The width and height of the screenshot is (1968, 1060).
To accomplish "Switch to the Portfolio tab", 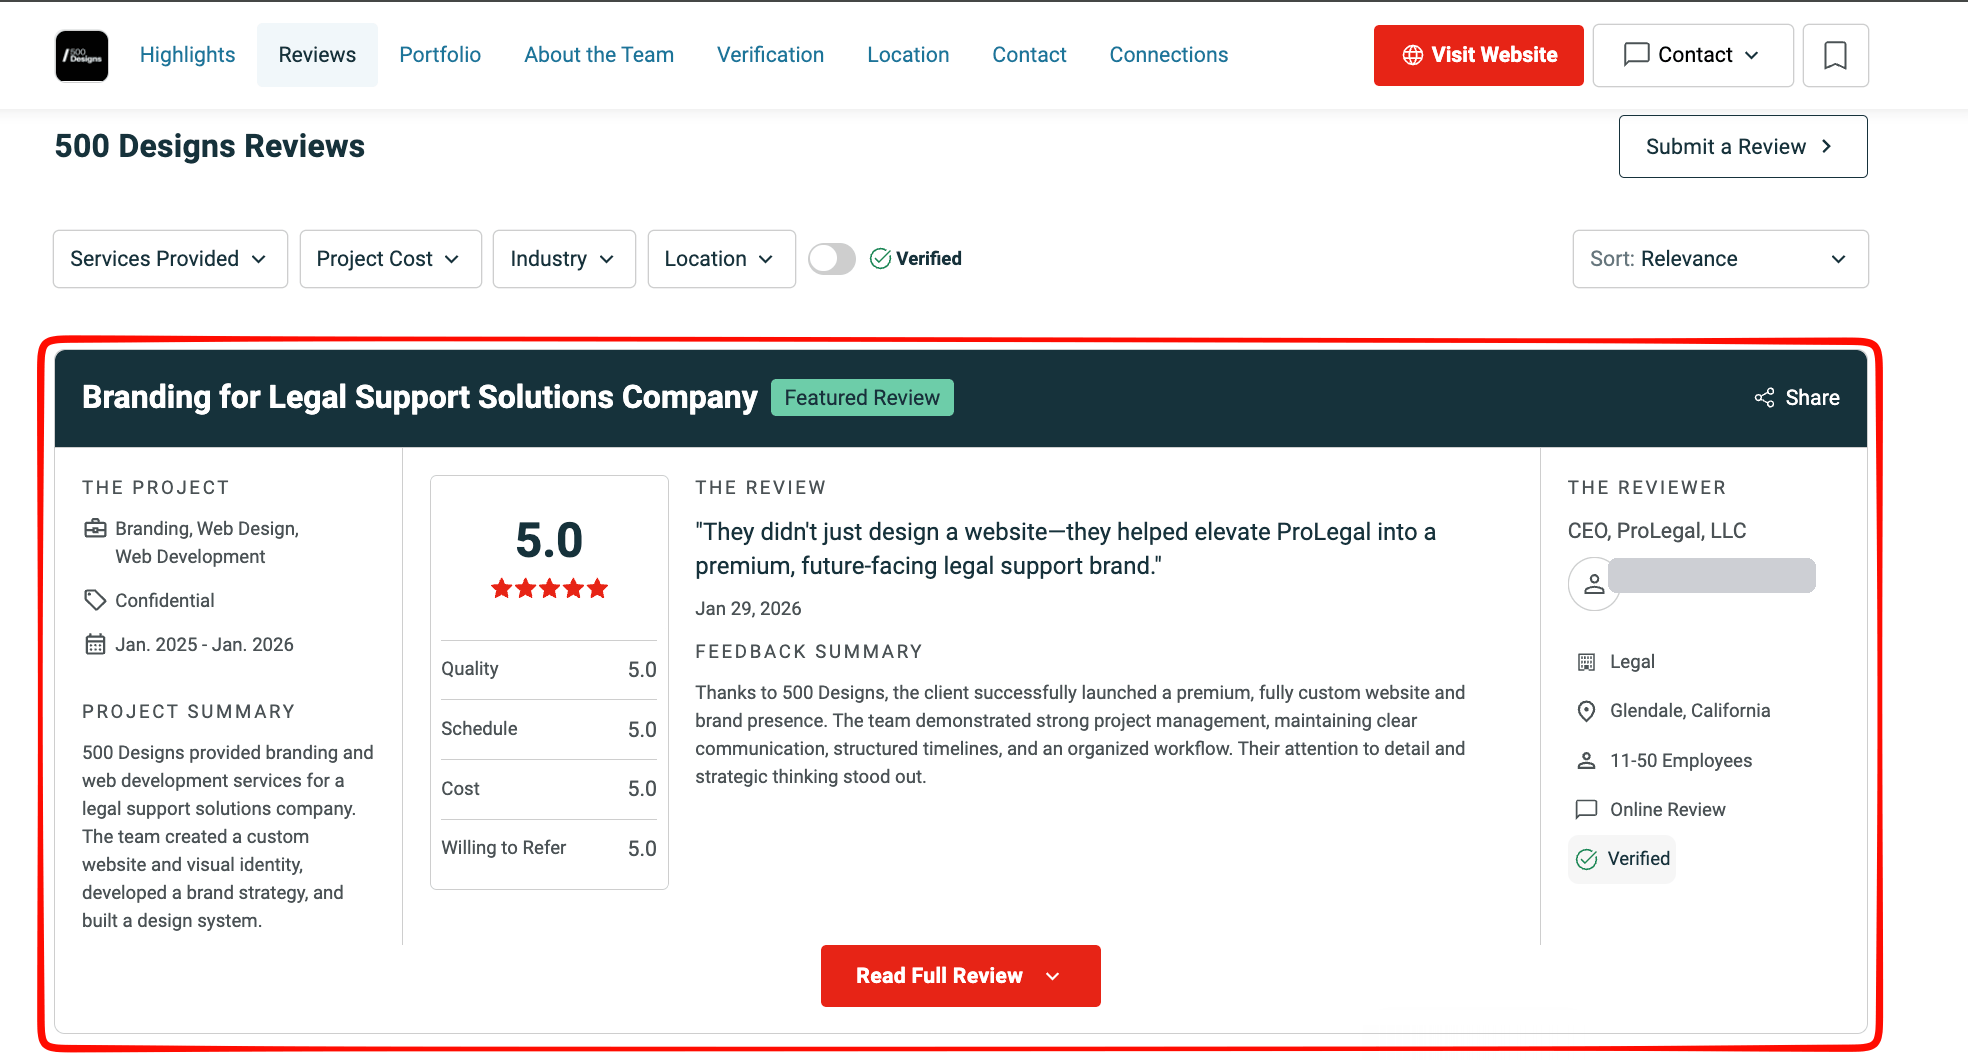I will 440,55.
